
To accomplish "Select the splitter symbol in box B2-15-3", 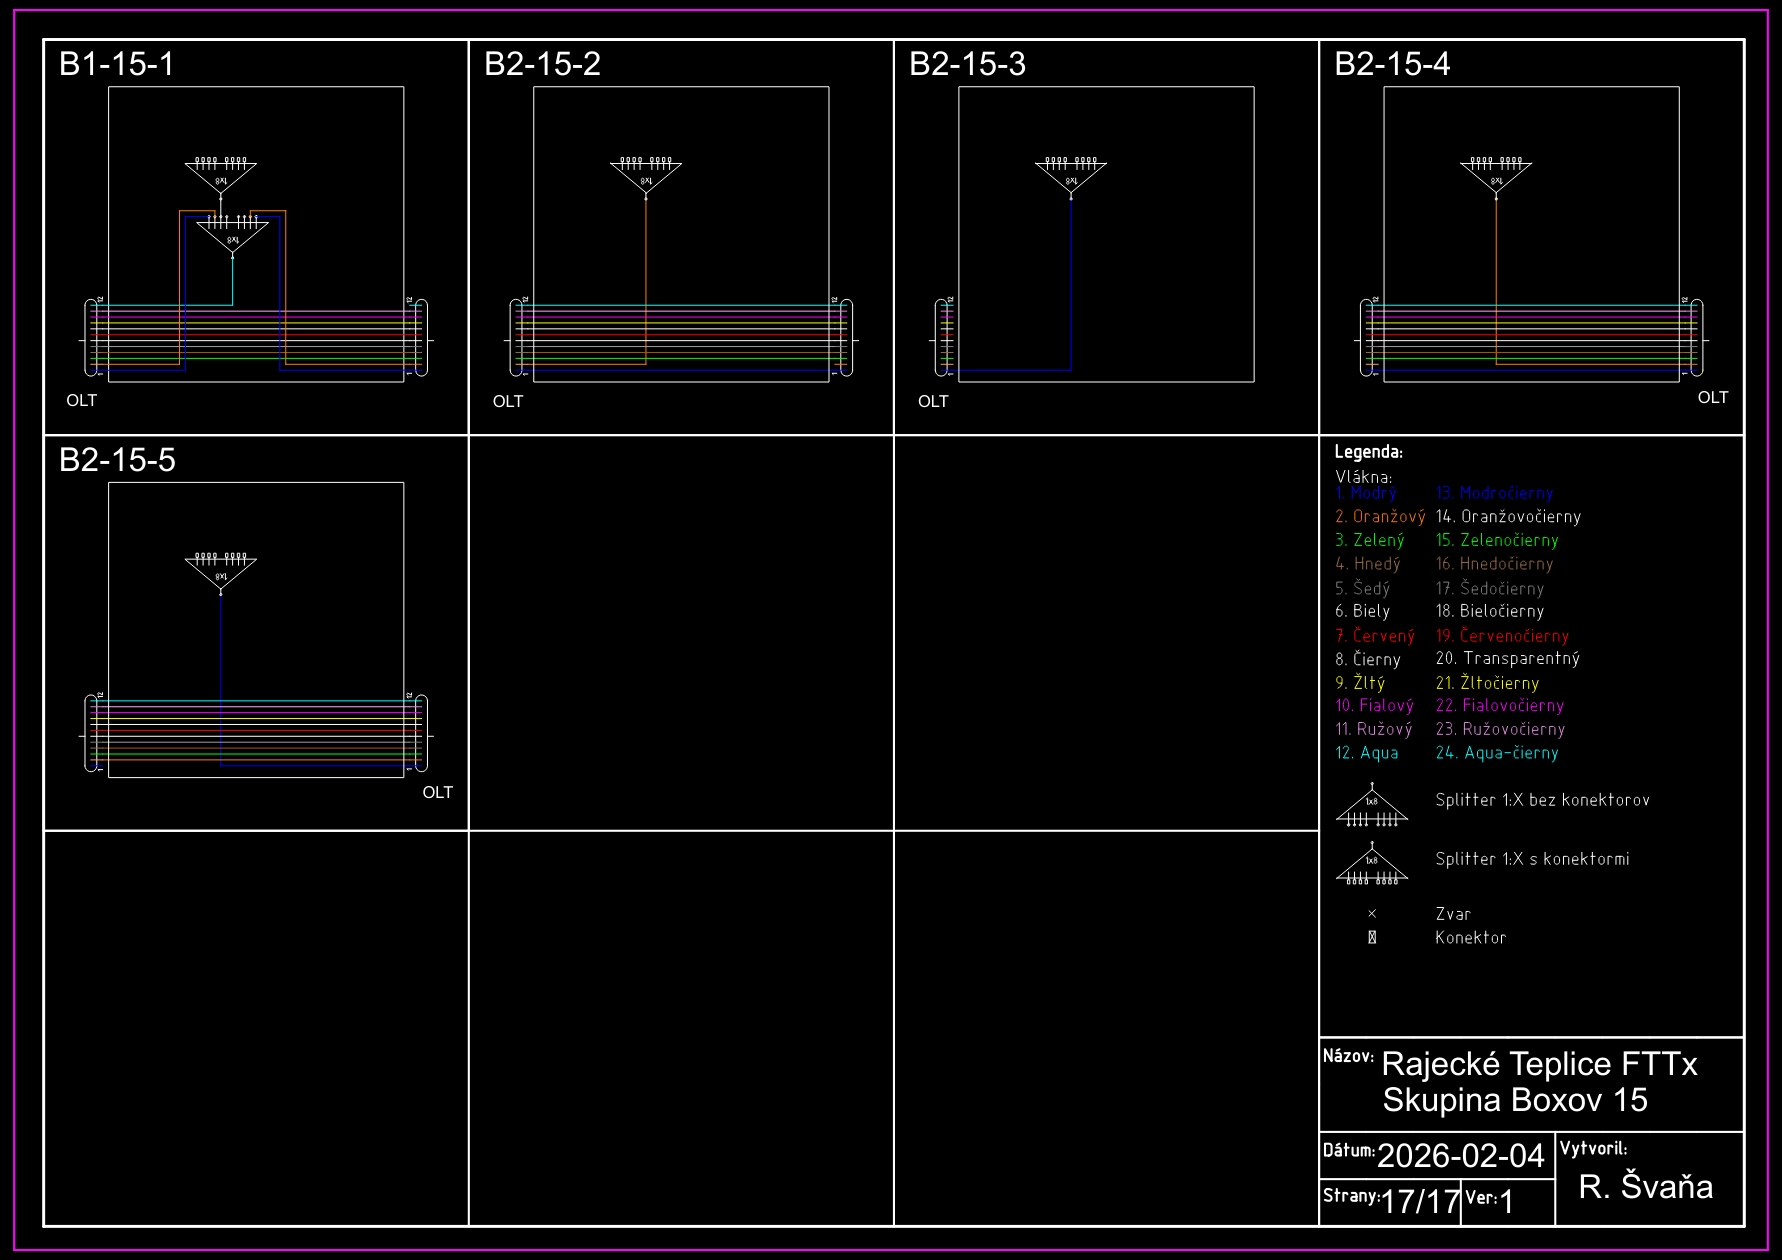I will coord(1071,175).
